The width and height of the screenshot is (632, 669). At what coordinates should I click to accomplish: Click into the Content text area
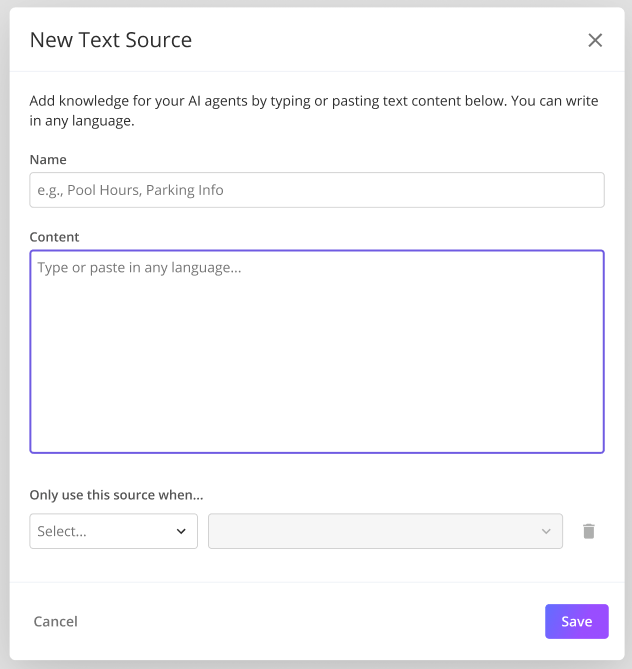coord(316,350)
